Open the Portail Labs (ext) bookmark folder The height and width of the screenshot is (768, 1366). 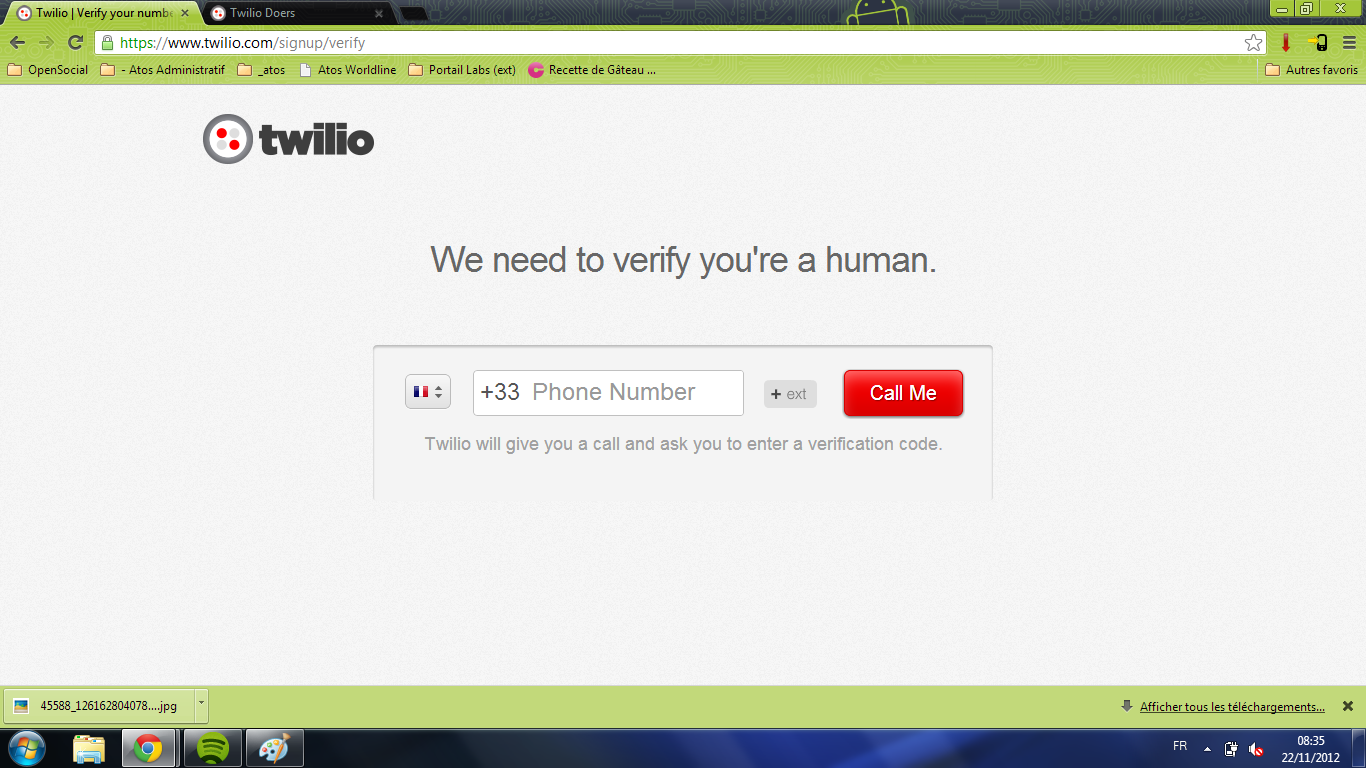[462, 70]
